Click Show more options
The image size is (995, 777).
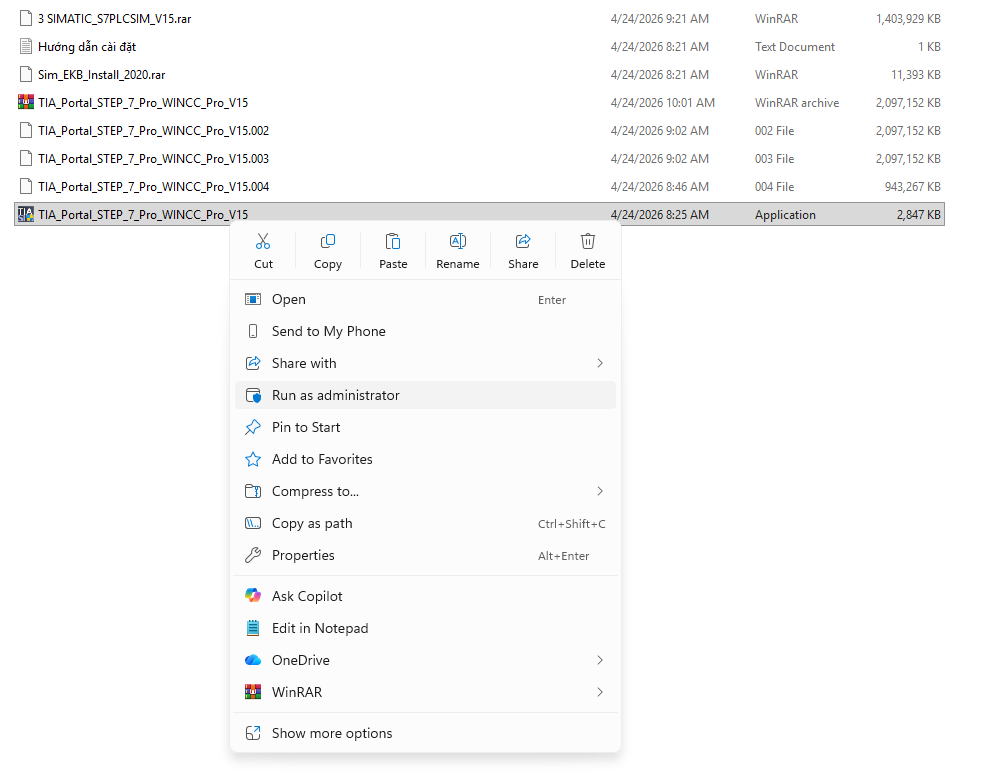point(332,733)
